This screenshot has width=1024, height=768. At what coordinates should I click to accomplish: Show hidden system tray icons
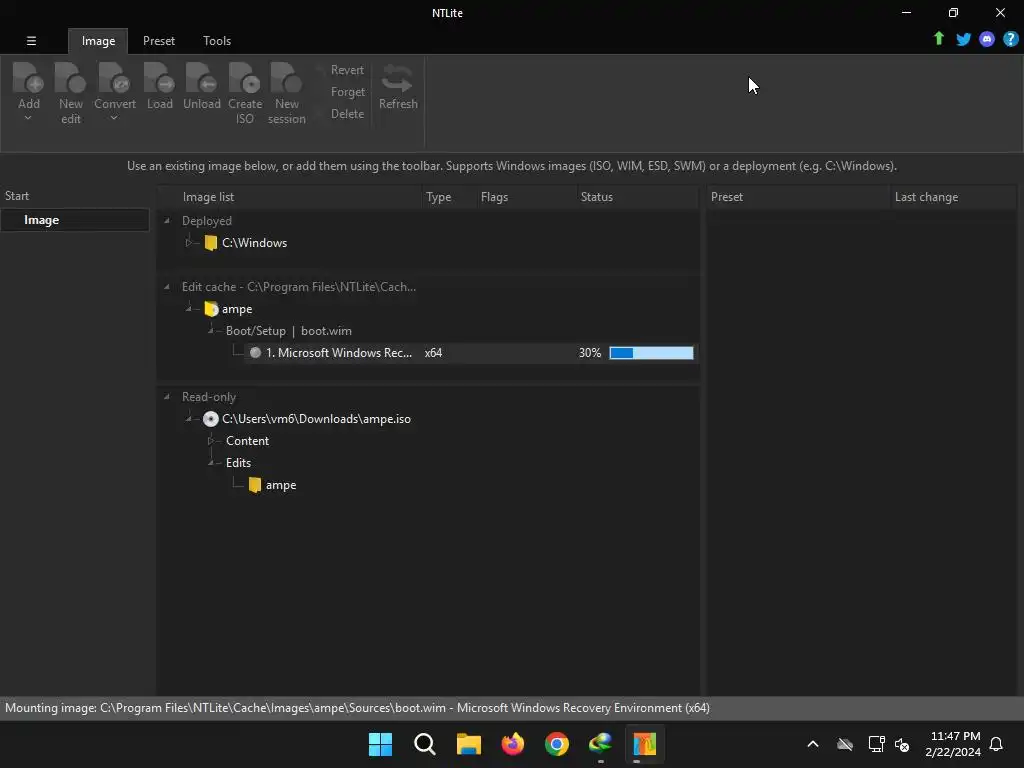pos(812,744)
